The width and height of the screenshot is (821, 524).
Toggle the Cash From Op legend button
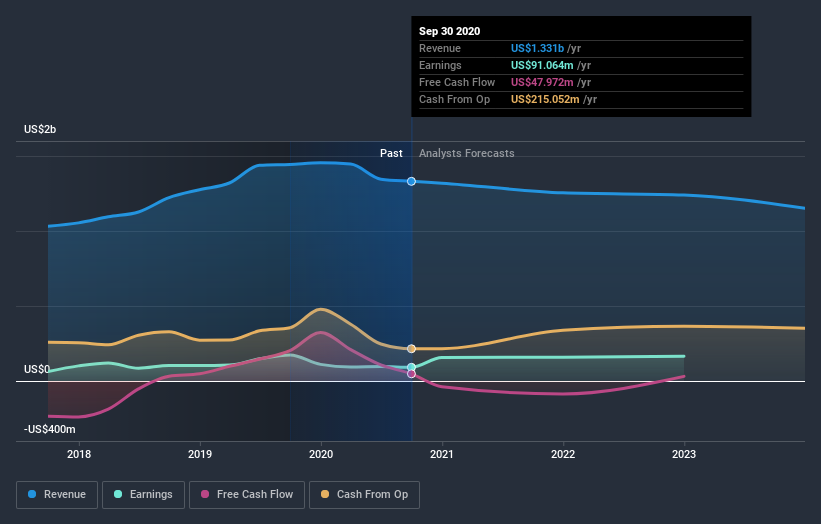coord(364,495)
